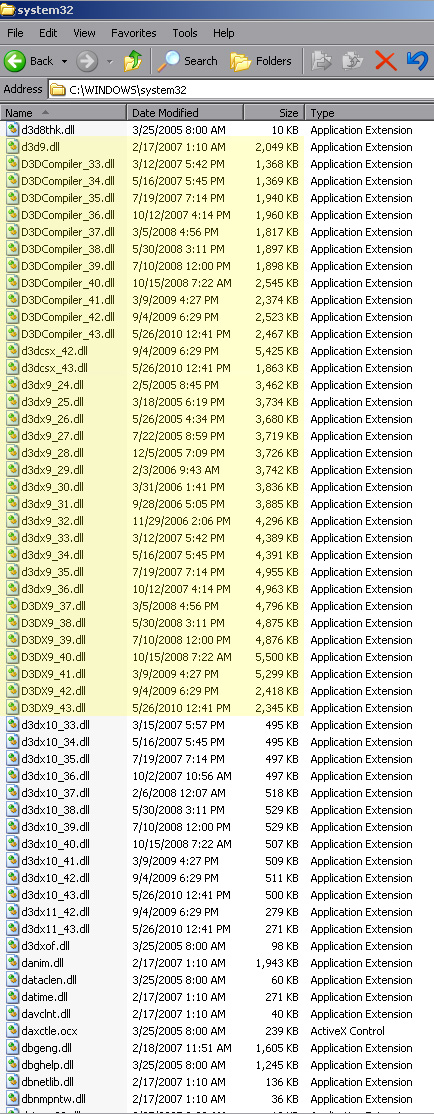Click the Copy To toolbar icon
434x1114 pixels.
353,61
